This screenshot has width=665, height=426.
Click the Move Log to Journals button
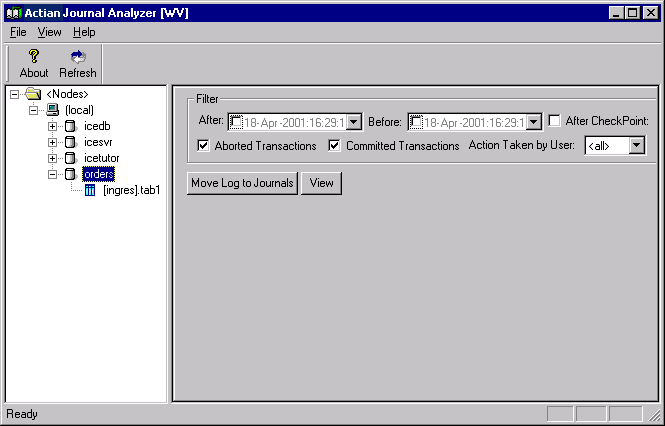point(242,183)
